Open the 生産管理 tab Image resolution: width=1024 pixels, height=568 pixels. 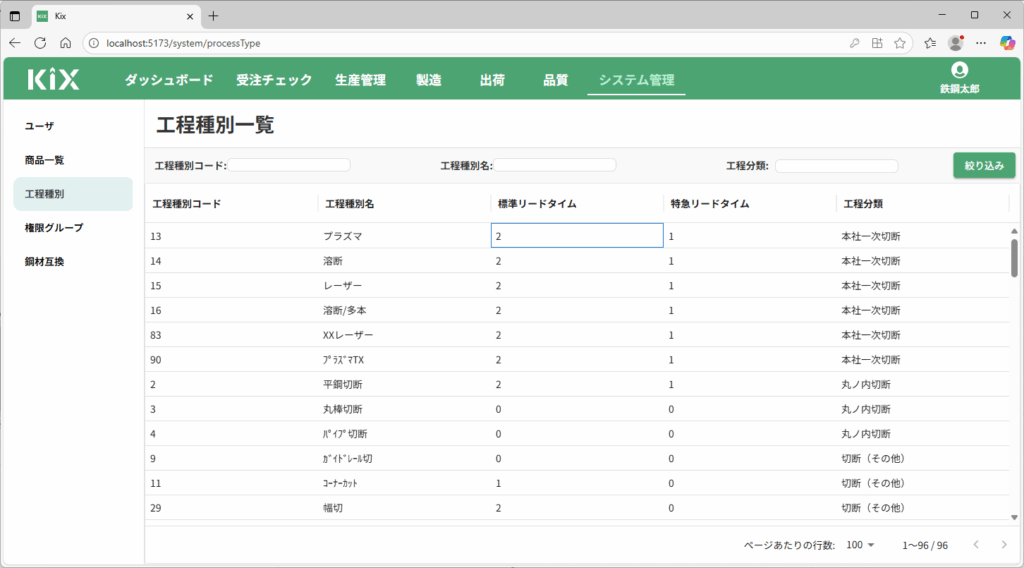coord(360,80)
